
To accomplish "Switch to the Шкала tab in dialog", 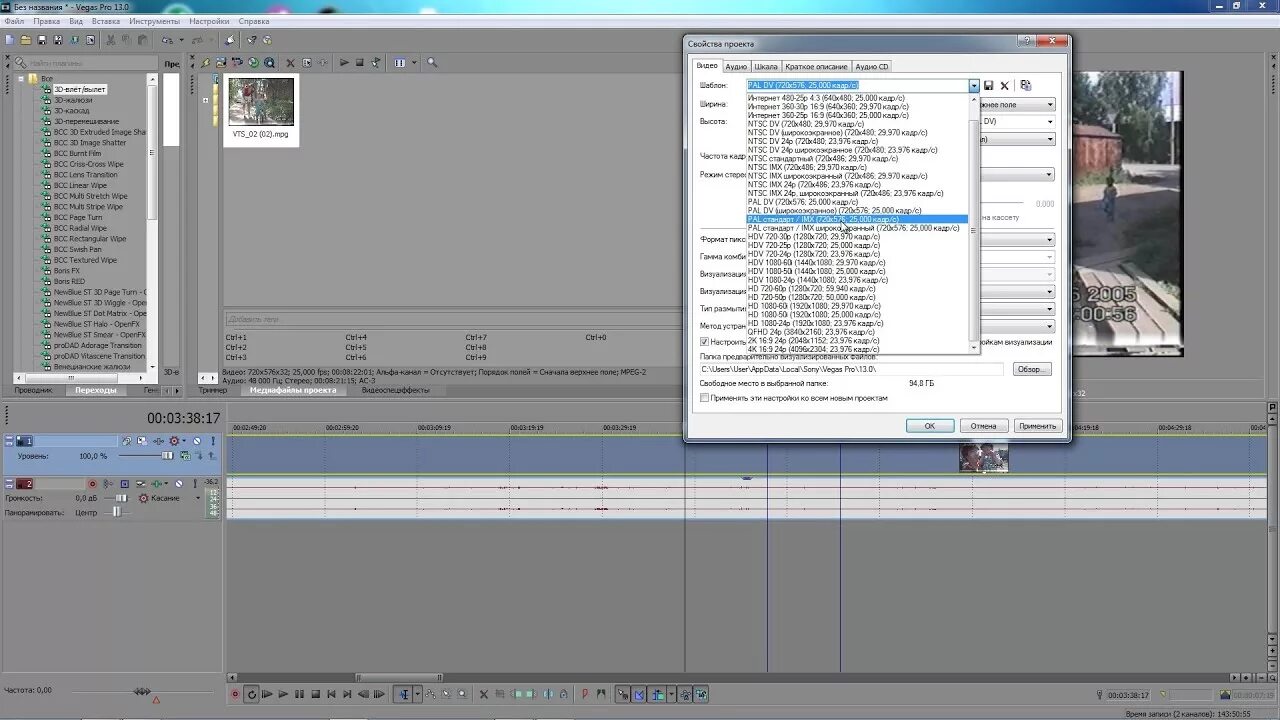I will pos(766,67).
